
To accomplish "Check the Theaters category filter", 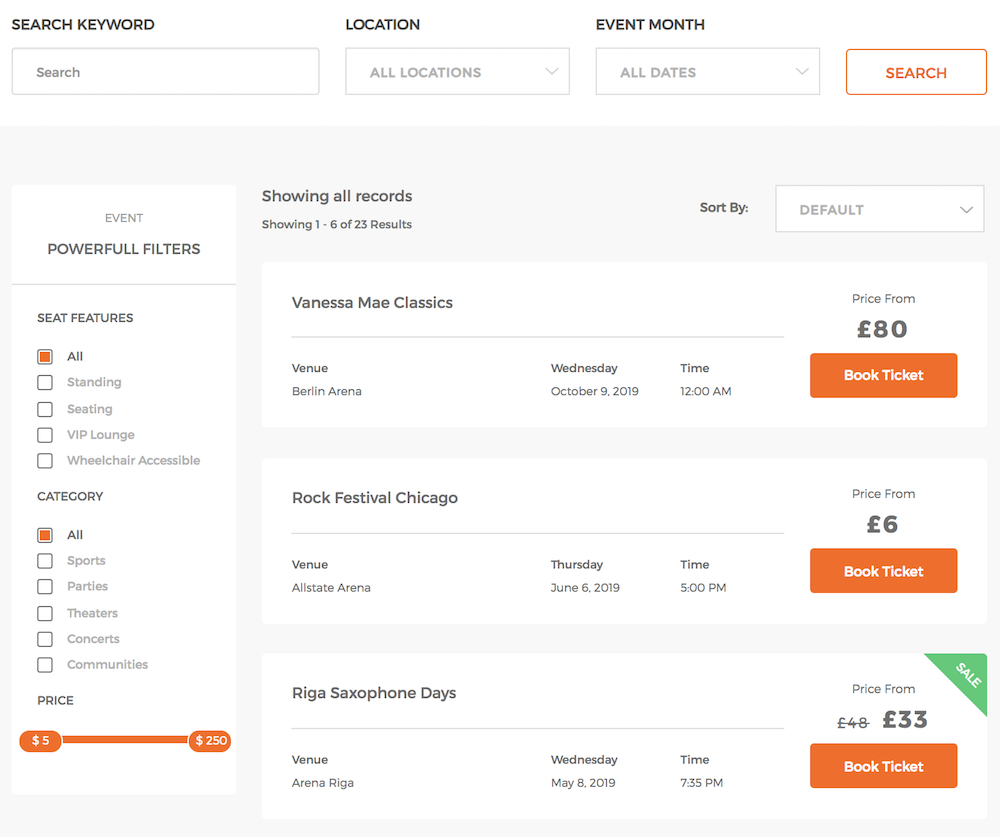I will point(45,613).
